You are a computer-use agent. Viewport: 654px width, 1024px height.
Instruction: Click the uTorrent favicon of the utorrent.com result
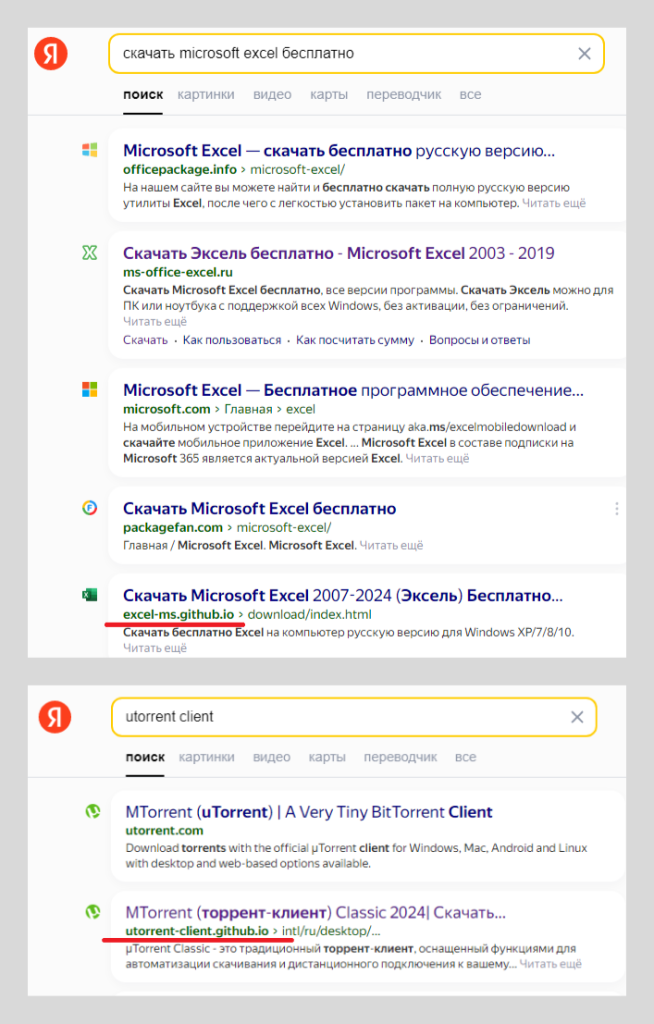[x=93, y=812]
